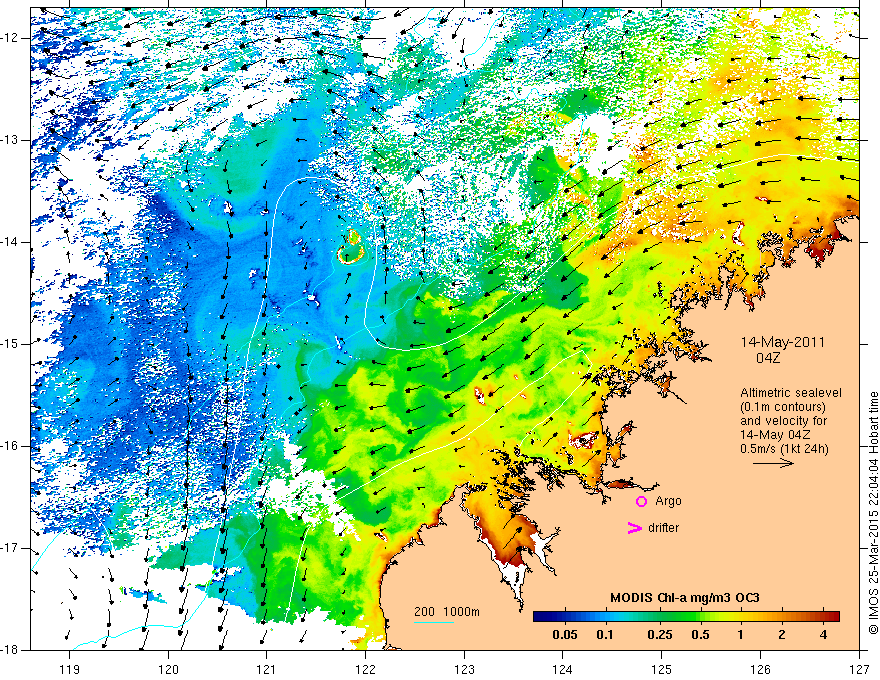Click the '0.5m/s (1kt 24h)' scale text
Viewport: 880px width, 680px height.
click(x=784, y=449)
